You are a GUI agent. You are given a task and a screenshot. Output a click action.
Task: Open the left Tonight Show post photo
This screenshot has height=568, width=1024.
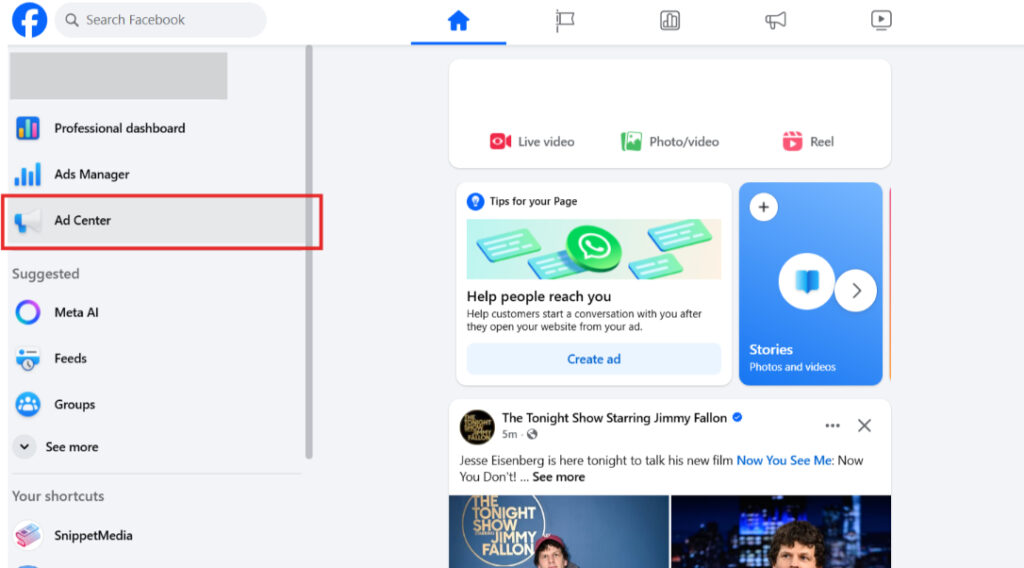pyautogui.click(x=559, y=531)
